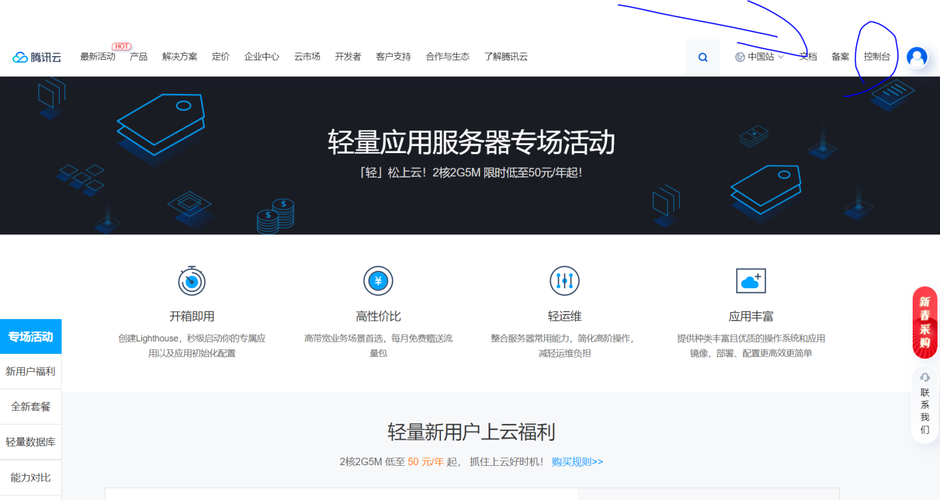Click the 高性价比 feature title

(x=378, y=316)
